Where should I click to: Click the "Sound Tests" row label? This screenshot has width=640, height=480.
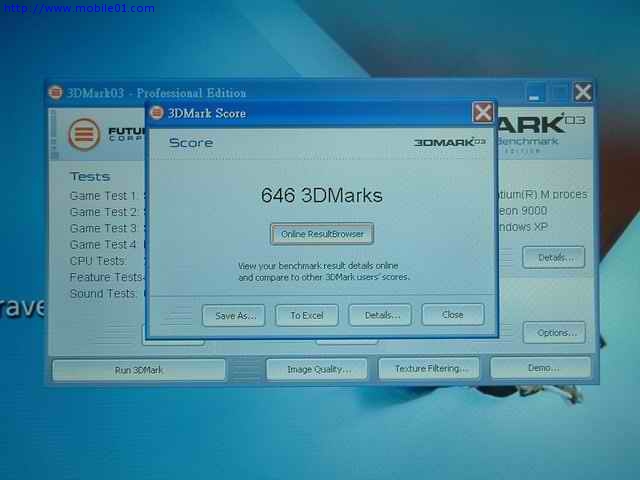tap(103, 293)
